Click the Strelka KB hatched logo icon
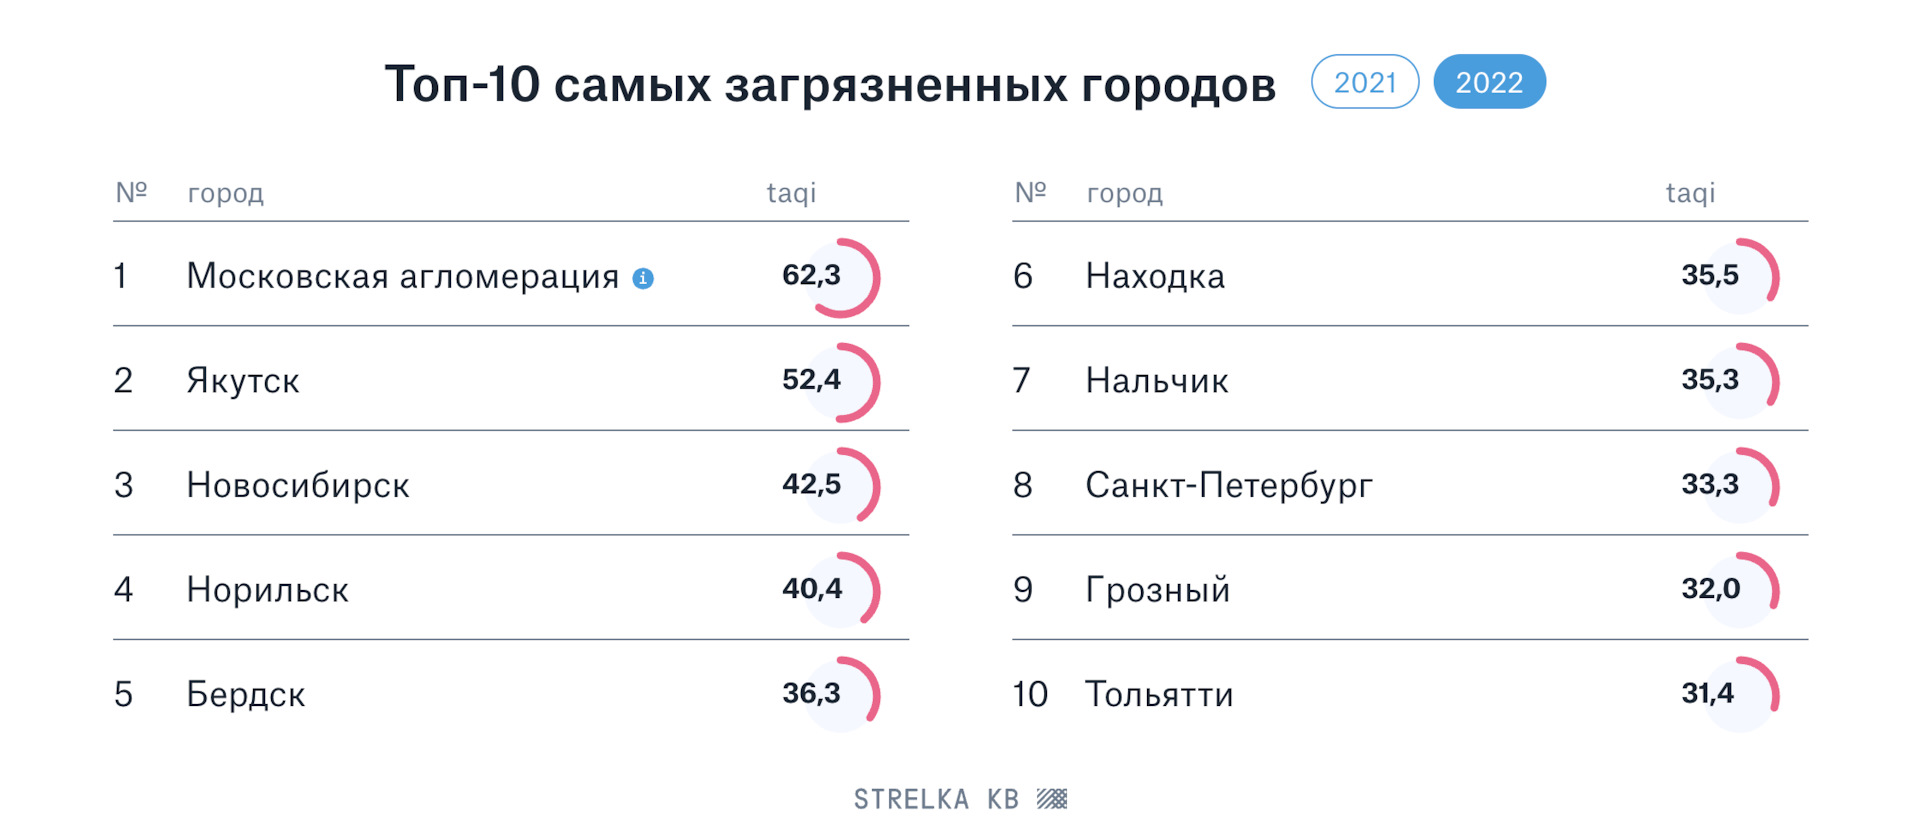1920x840 pixels. pyautogui.click(x=1052, y=799)
